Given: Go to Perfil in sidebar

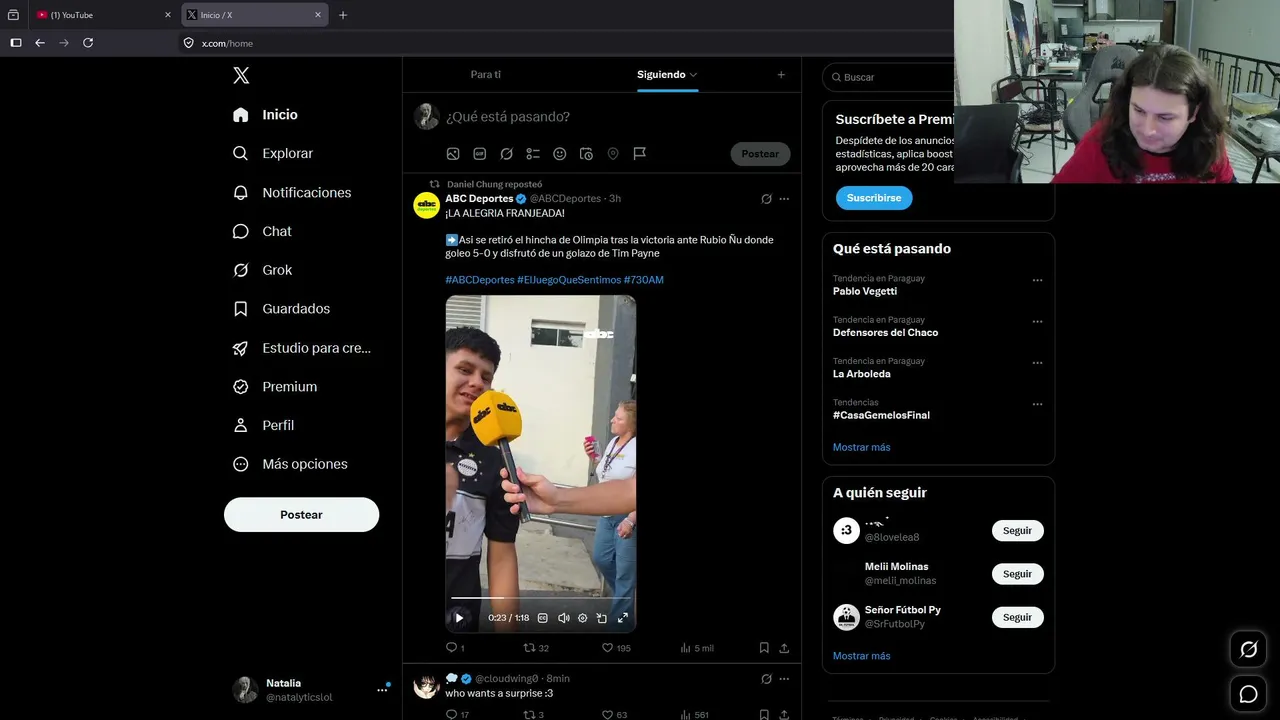Looking at the screenshot, I should [x=263, y=425].
